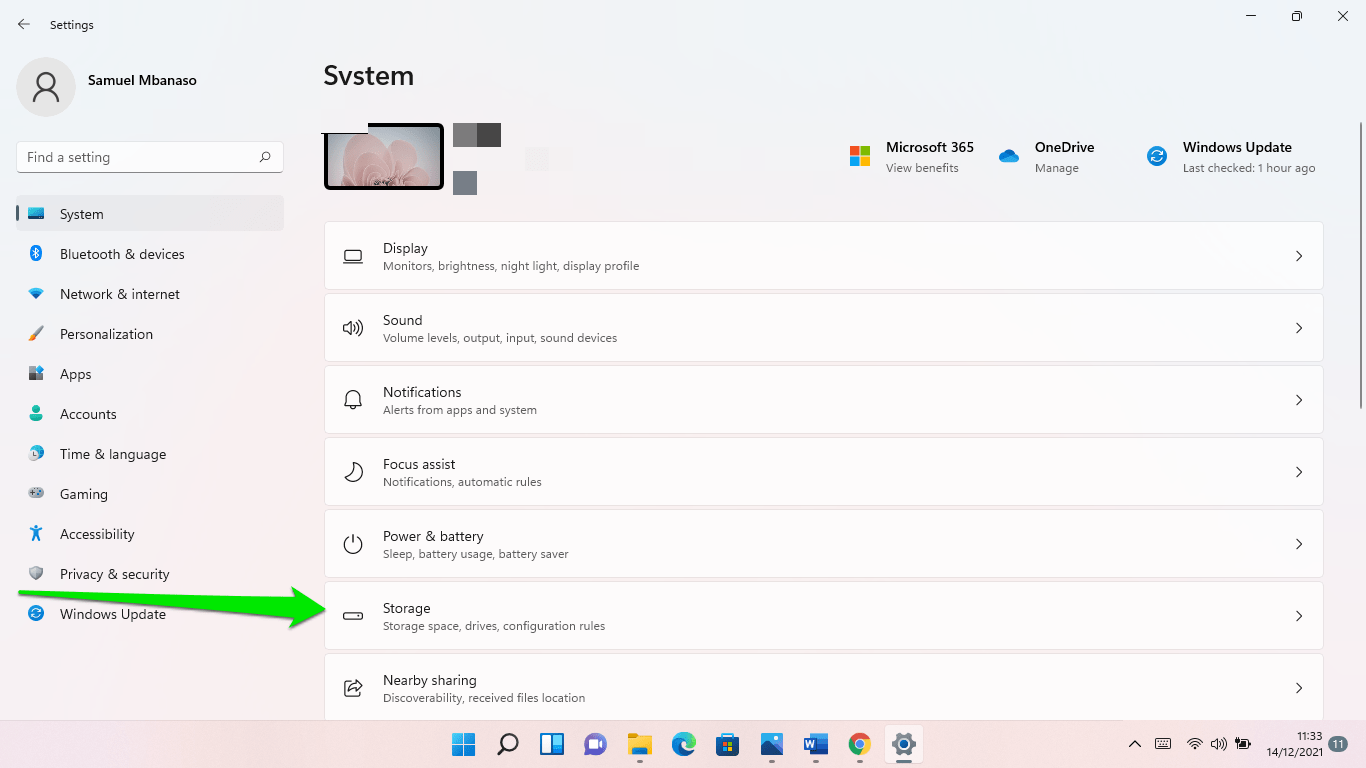Expand the Power & battery chevron
Viewport: 1366px width, 768px height.
coord(1299,544)
